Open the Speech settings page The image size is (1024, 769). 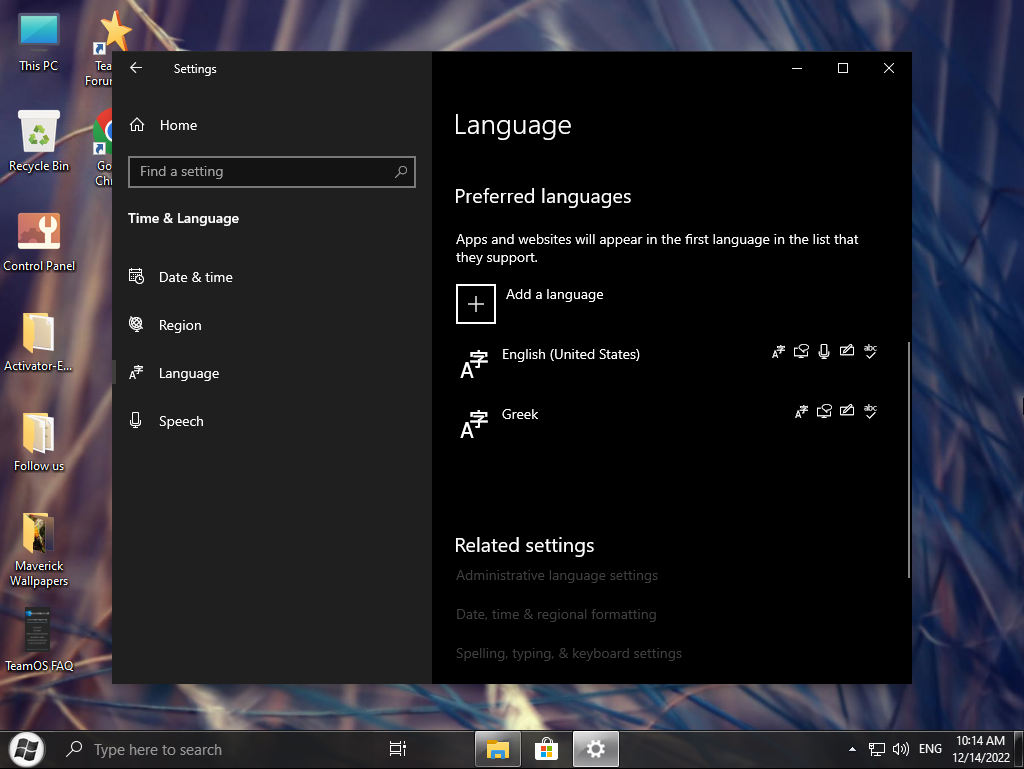(x=181, y=421)
